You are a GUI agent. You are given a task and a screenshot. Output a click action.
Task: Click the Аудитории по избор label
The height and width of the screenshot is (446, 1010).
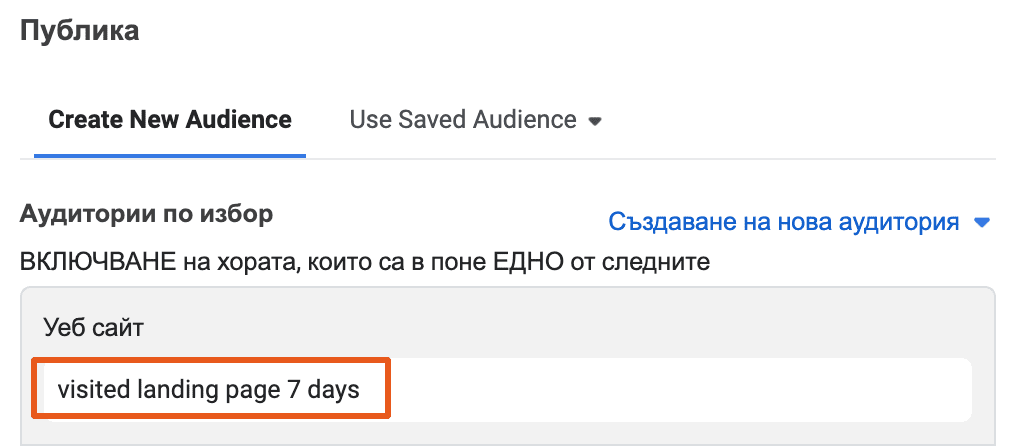(x=146, y=214)
